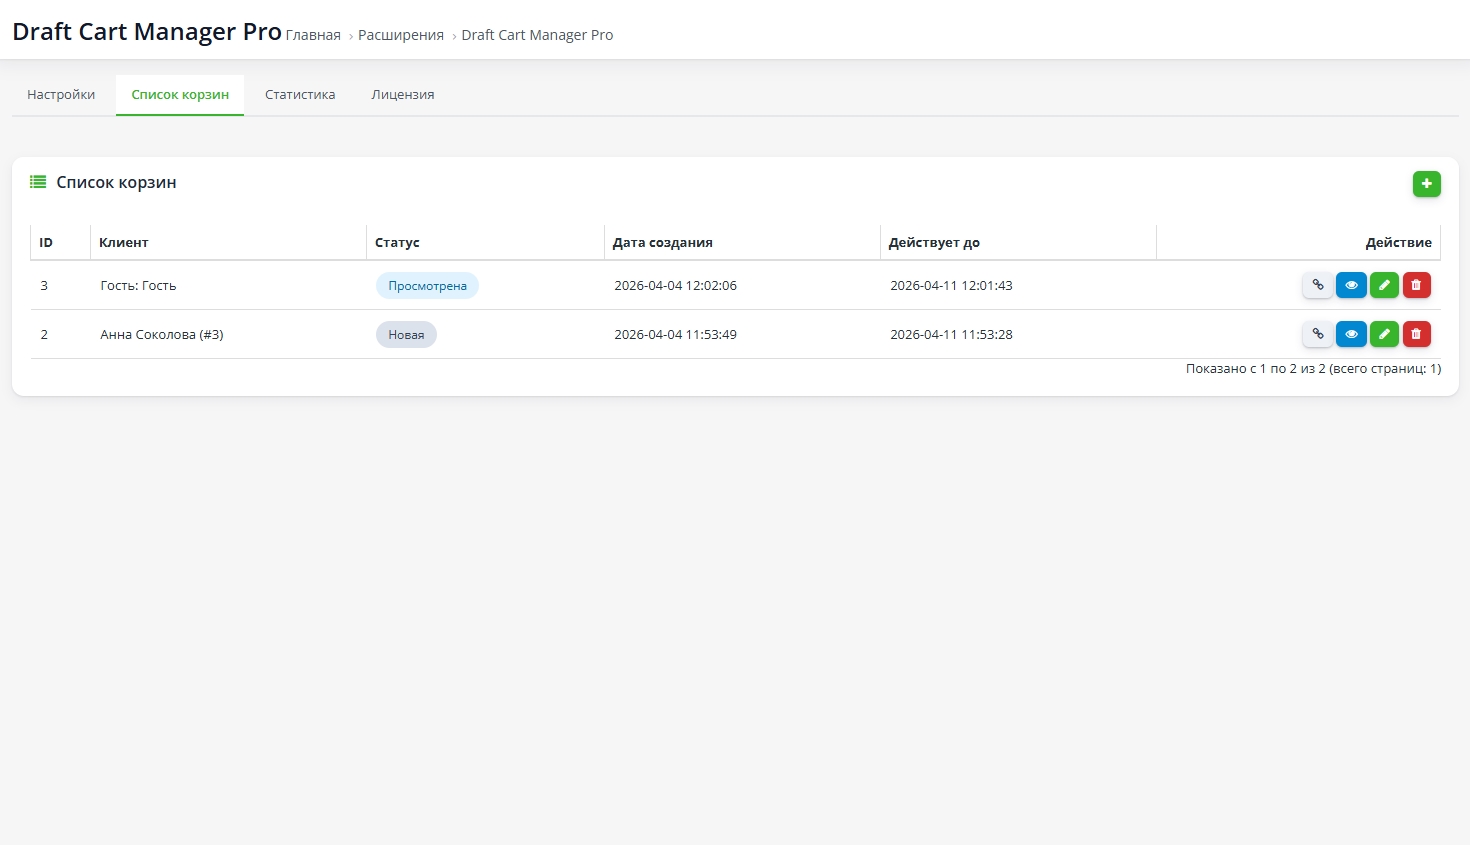View guest cart ID 3 with eye icon
This screenshot has width=1470, height=845.
(x=1350, y=285)
